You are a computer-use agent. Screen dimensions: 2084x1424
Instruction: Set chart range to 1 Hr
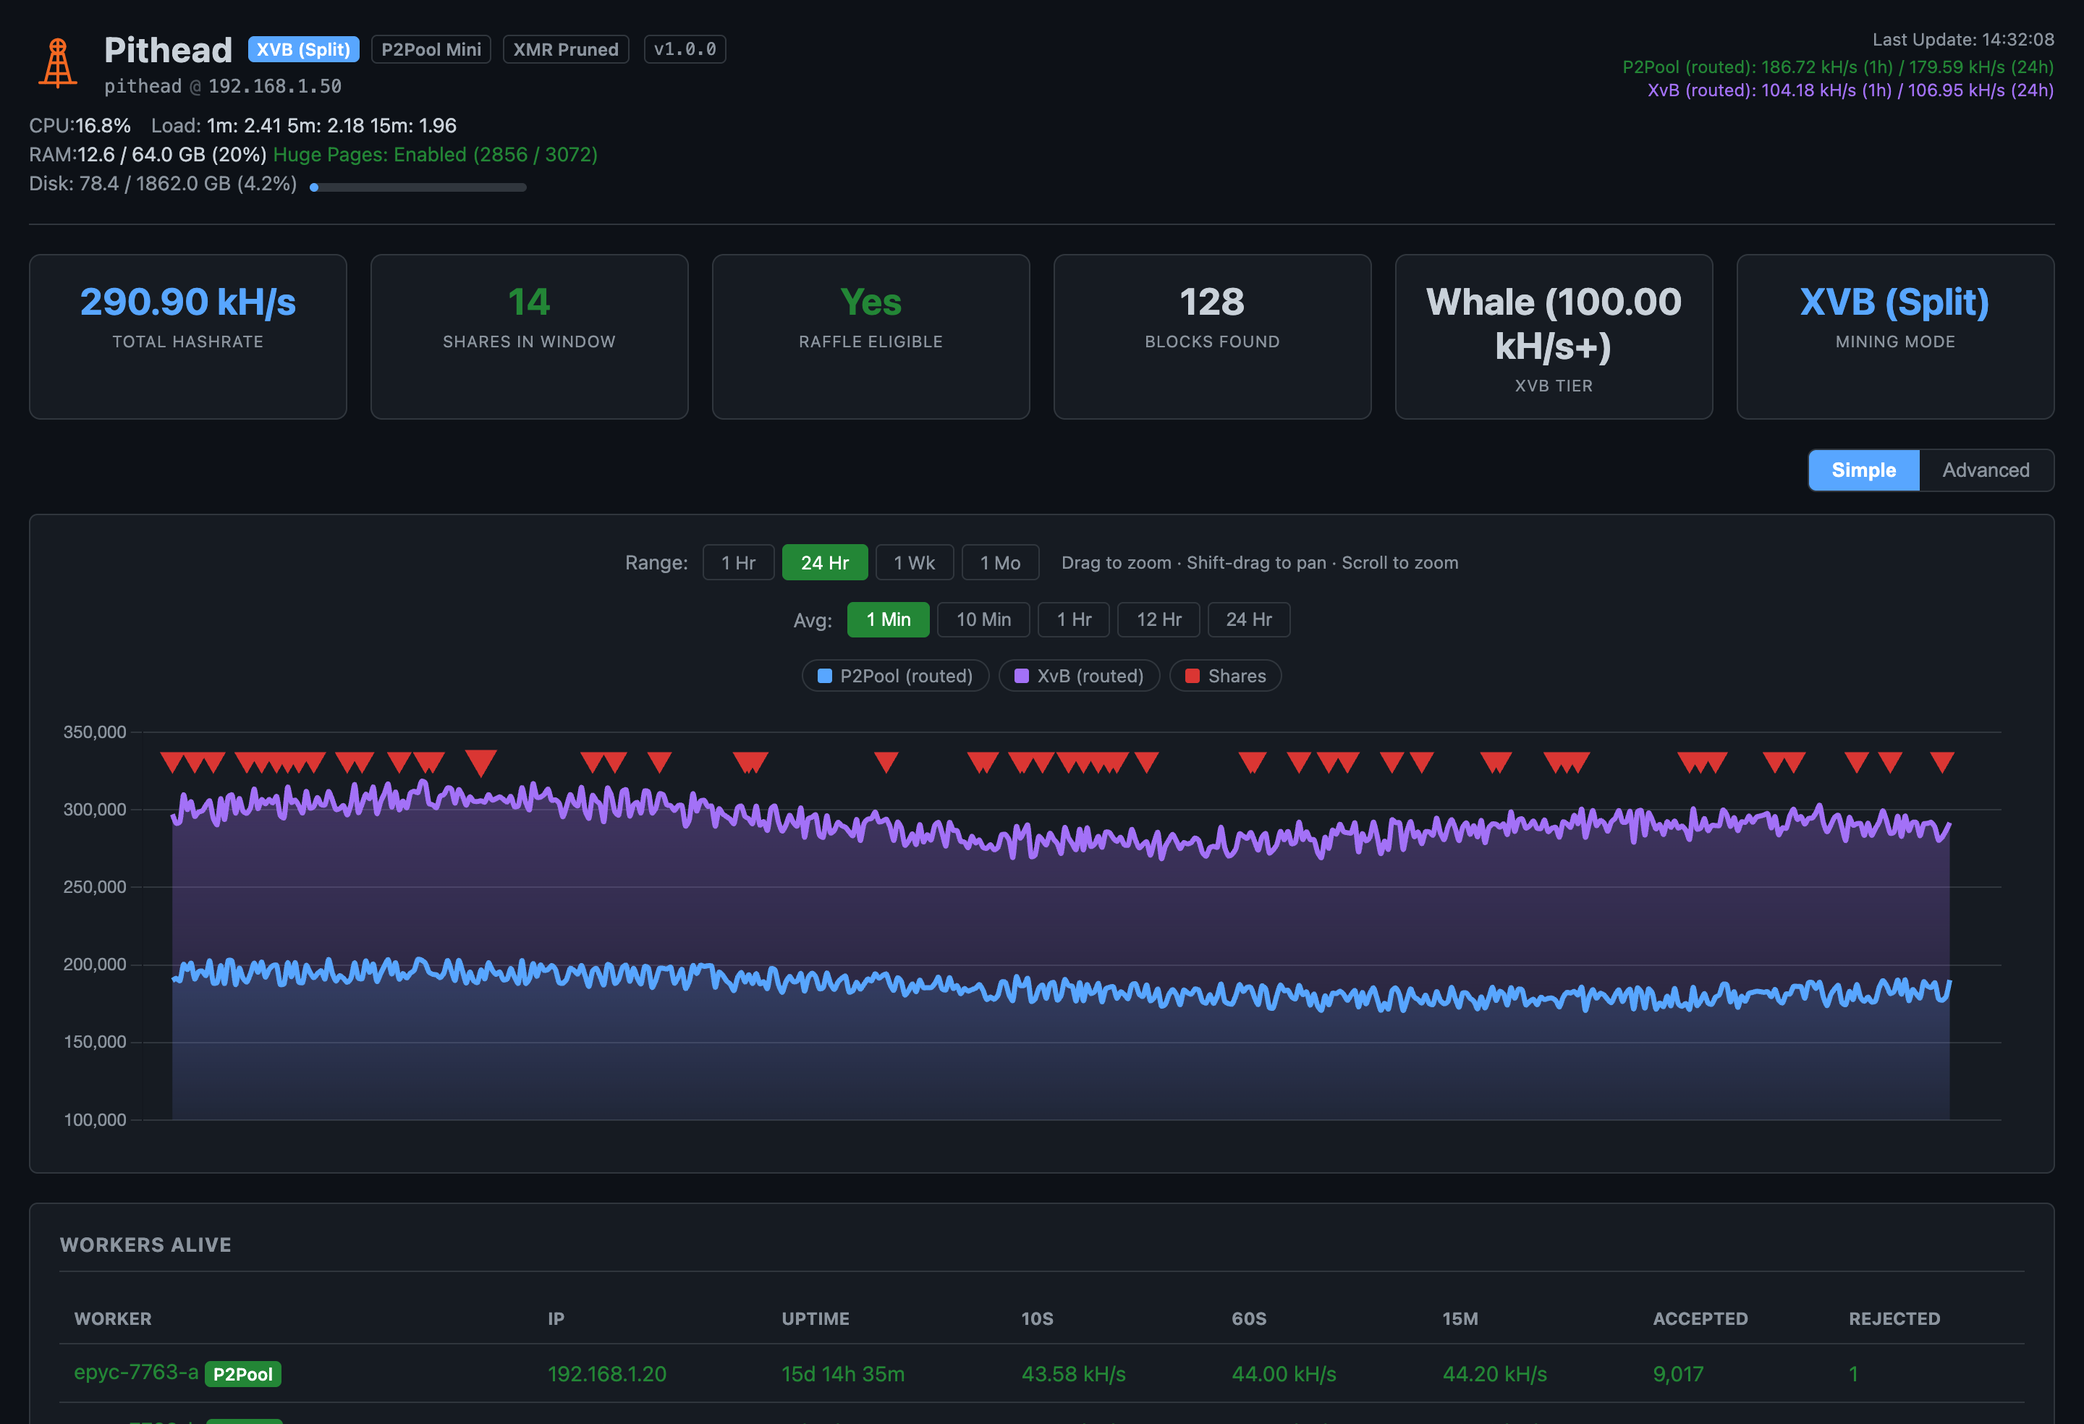738,562
